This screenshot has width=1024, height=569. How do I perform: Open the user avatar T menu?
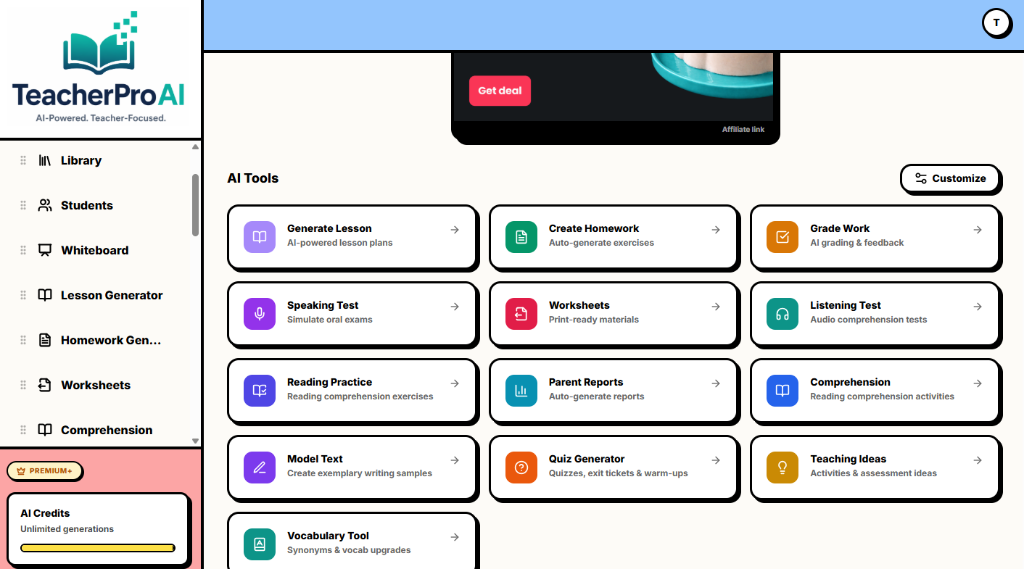point(996,23)
